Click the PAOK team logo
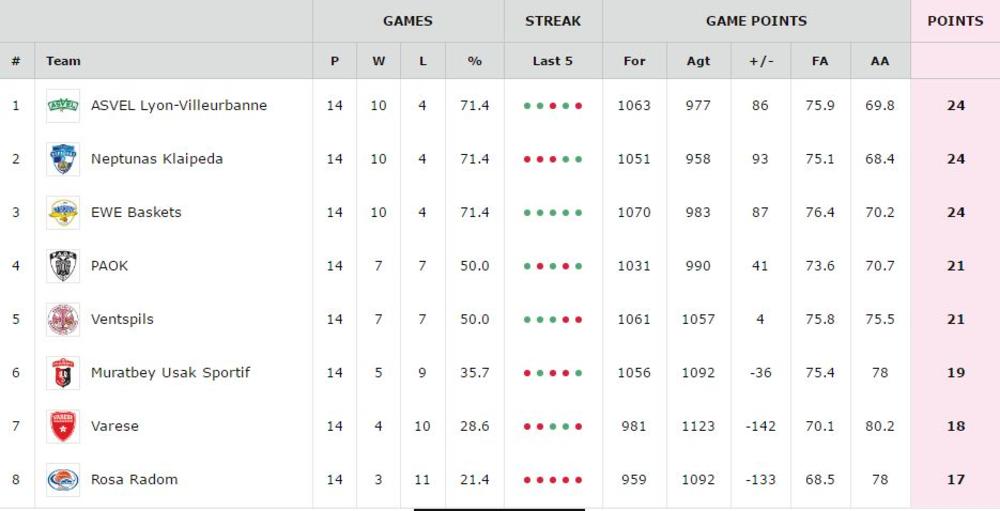The image size is (1000, 511). tap(63, 266)
